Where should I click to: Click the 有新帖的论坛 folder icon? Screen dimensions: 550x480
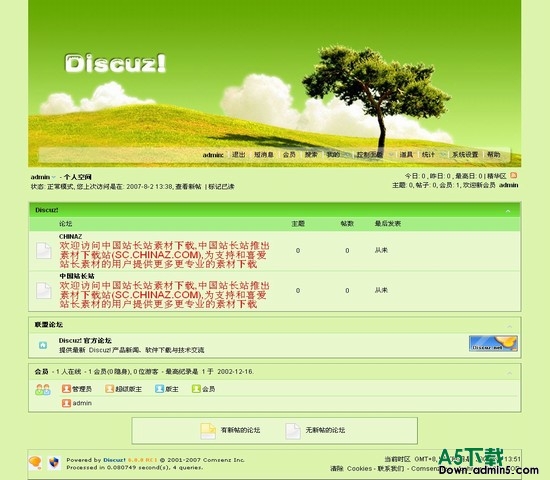tap(208, 431)
